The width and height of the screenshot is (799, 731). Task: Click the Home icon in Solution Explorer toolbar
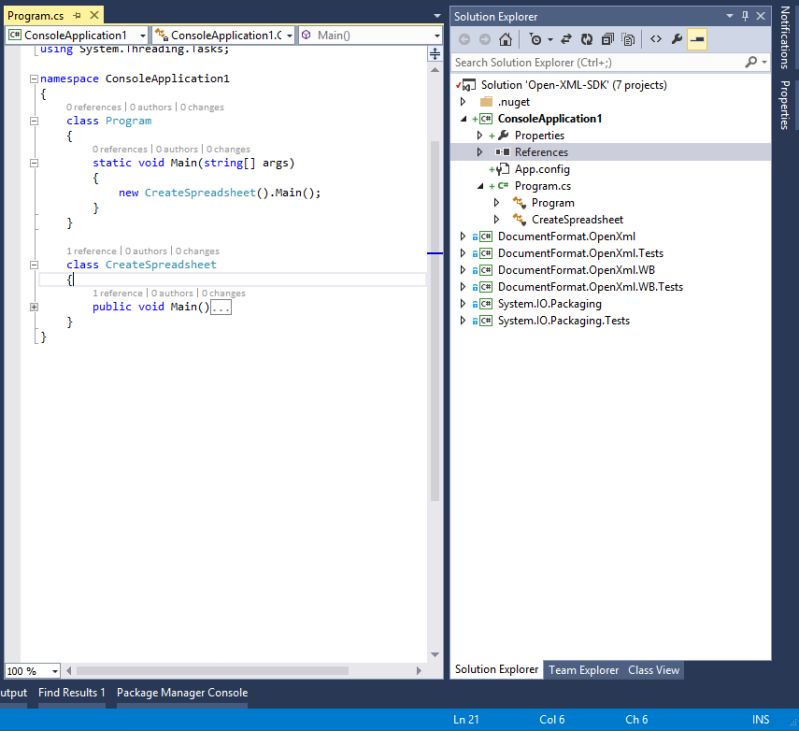coord(505,39)
